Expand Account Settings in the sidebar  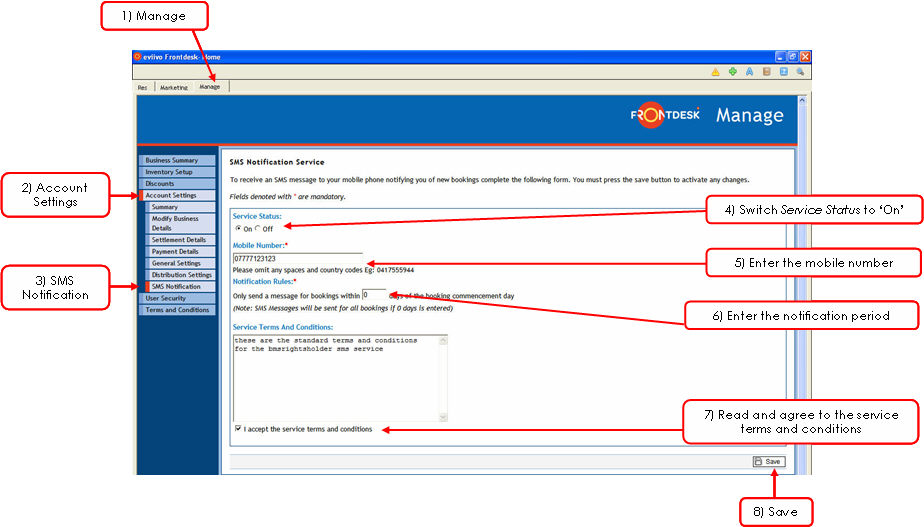tap(171, 195)
